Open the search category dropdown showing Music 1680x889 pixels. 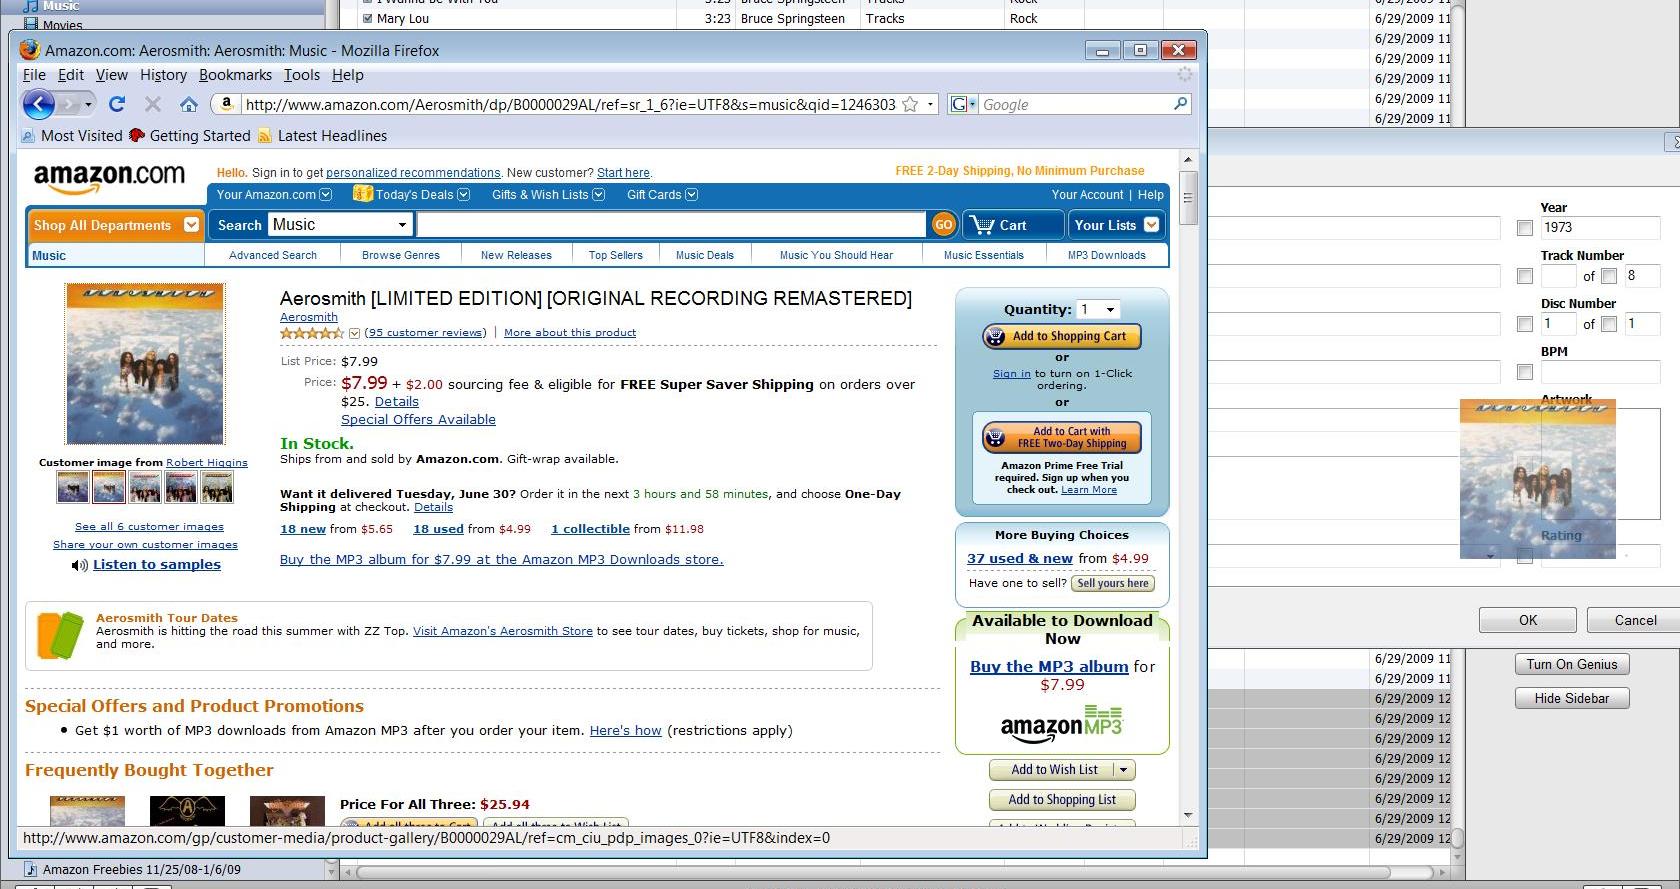tap(340, 225)
